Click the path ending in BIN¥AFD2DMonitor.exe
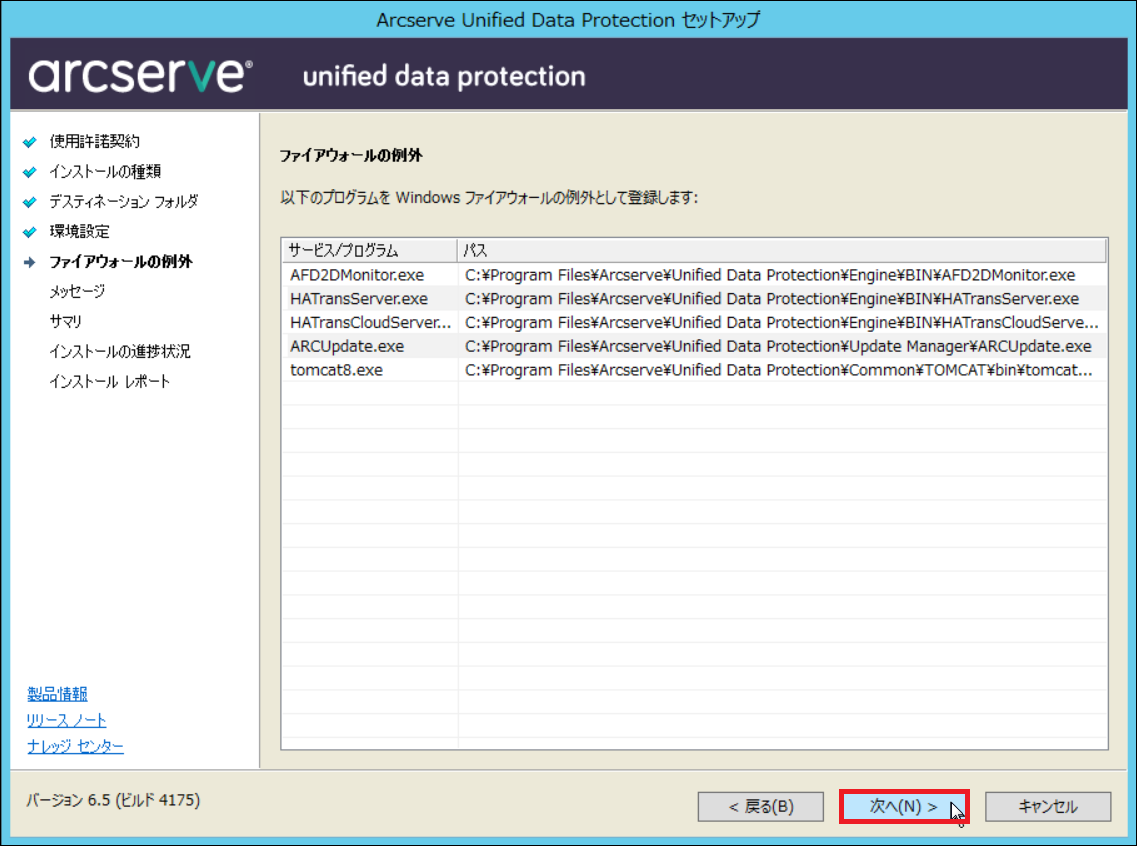Screen dimensions: 1137x846 tap(770, 275)
